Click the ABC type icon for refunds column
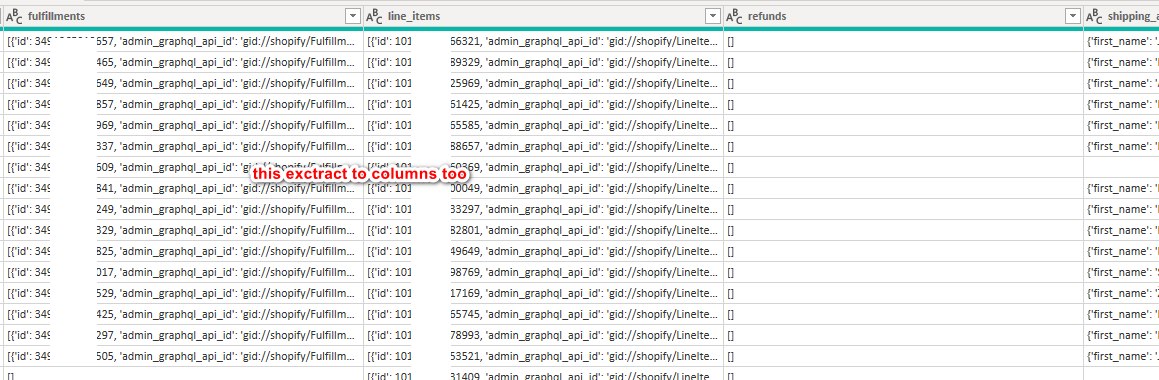 pyautogui.click(x=735, y=16)
